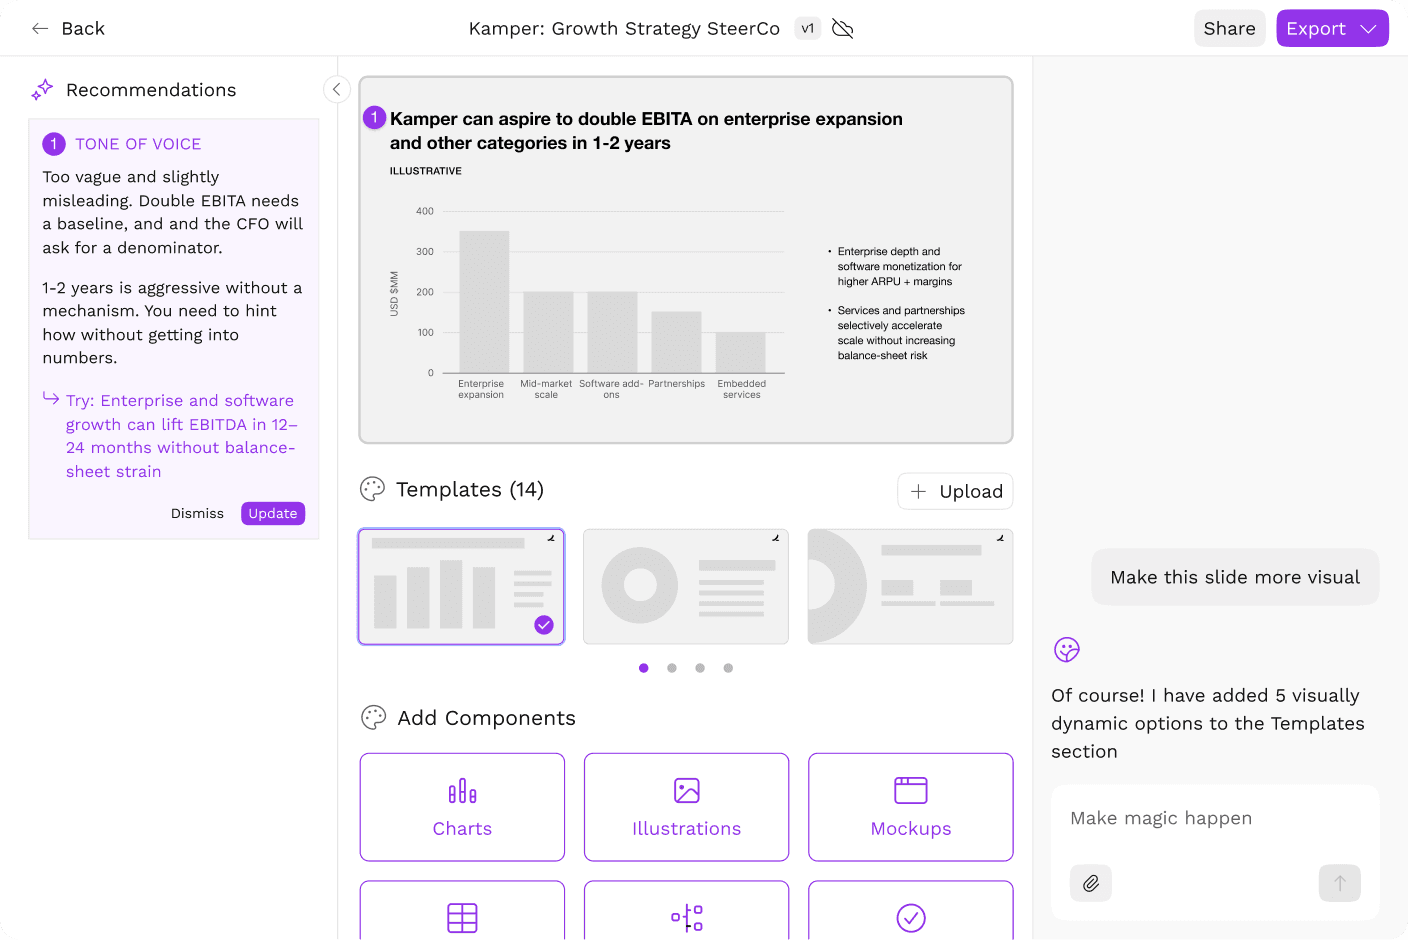Image resolution: width=1408 pixels, height=940 pixels.
Task: Click the paperclip attachment icon
Action: 1091,883
